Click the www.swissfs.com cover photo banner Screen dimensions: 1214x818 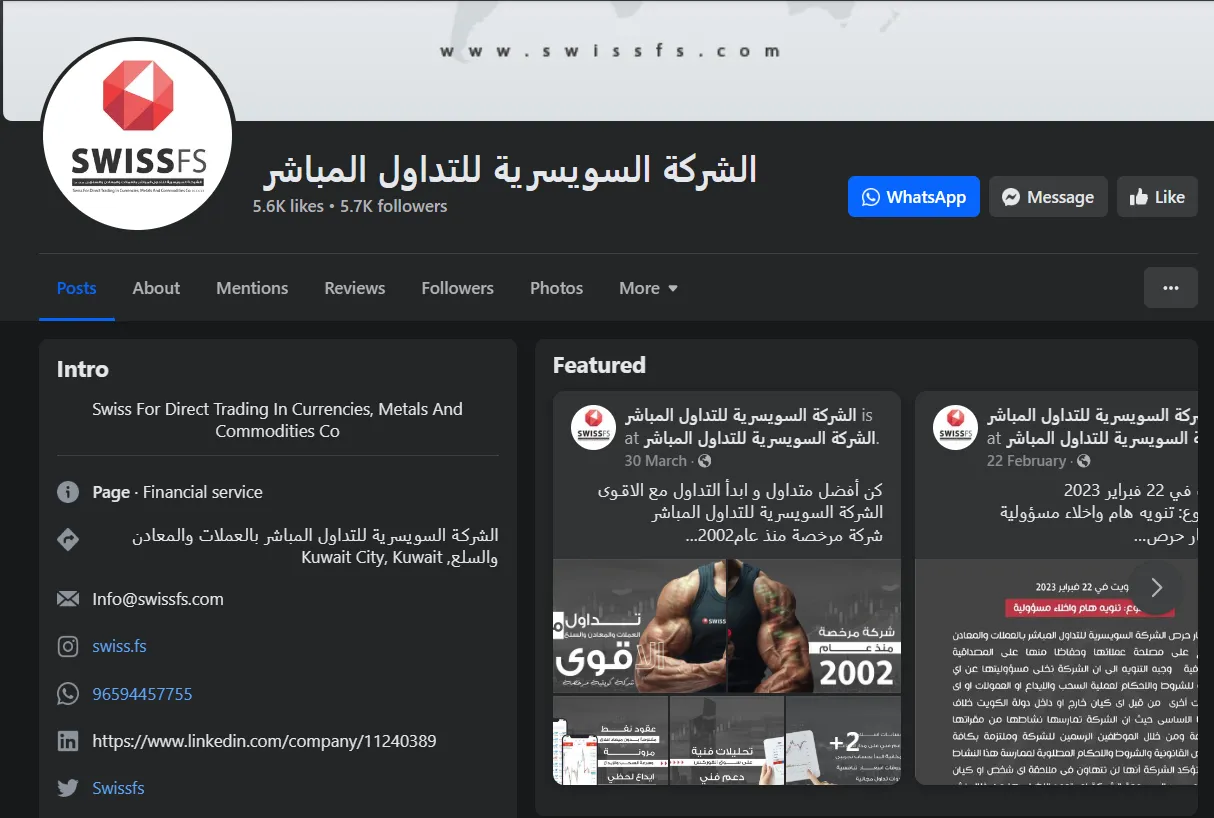click(x=610, y=51)
